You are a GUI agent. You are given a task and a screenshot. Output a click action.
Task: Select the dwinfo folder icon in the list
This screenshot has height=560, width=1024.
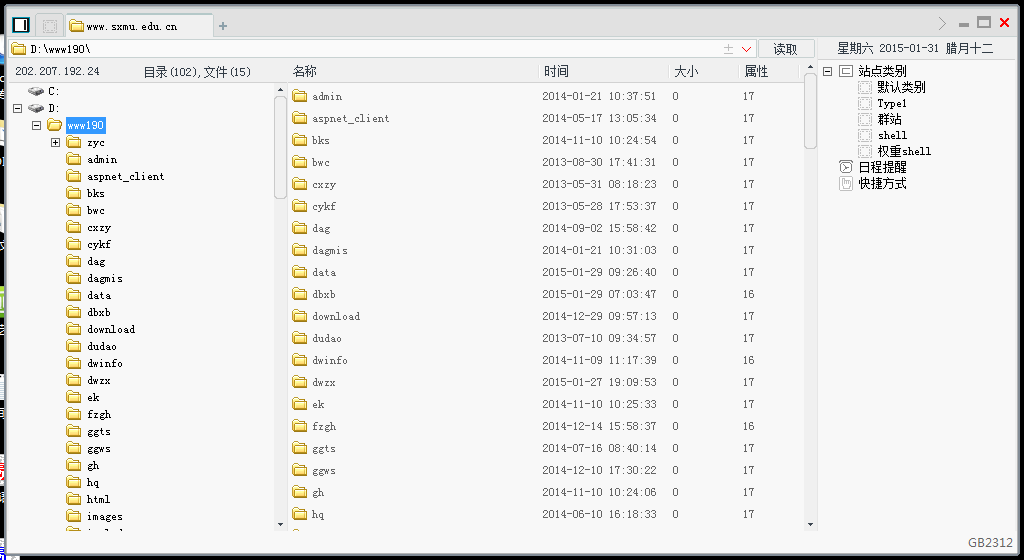pyautogui.click(x=300, y=360)
